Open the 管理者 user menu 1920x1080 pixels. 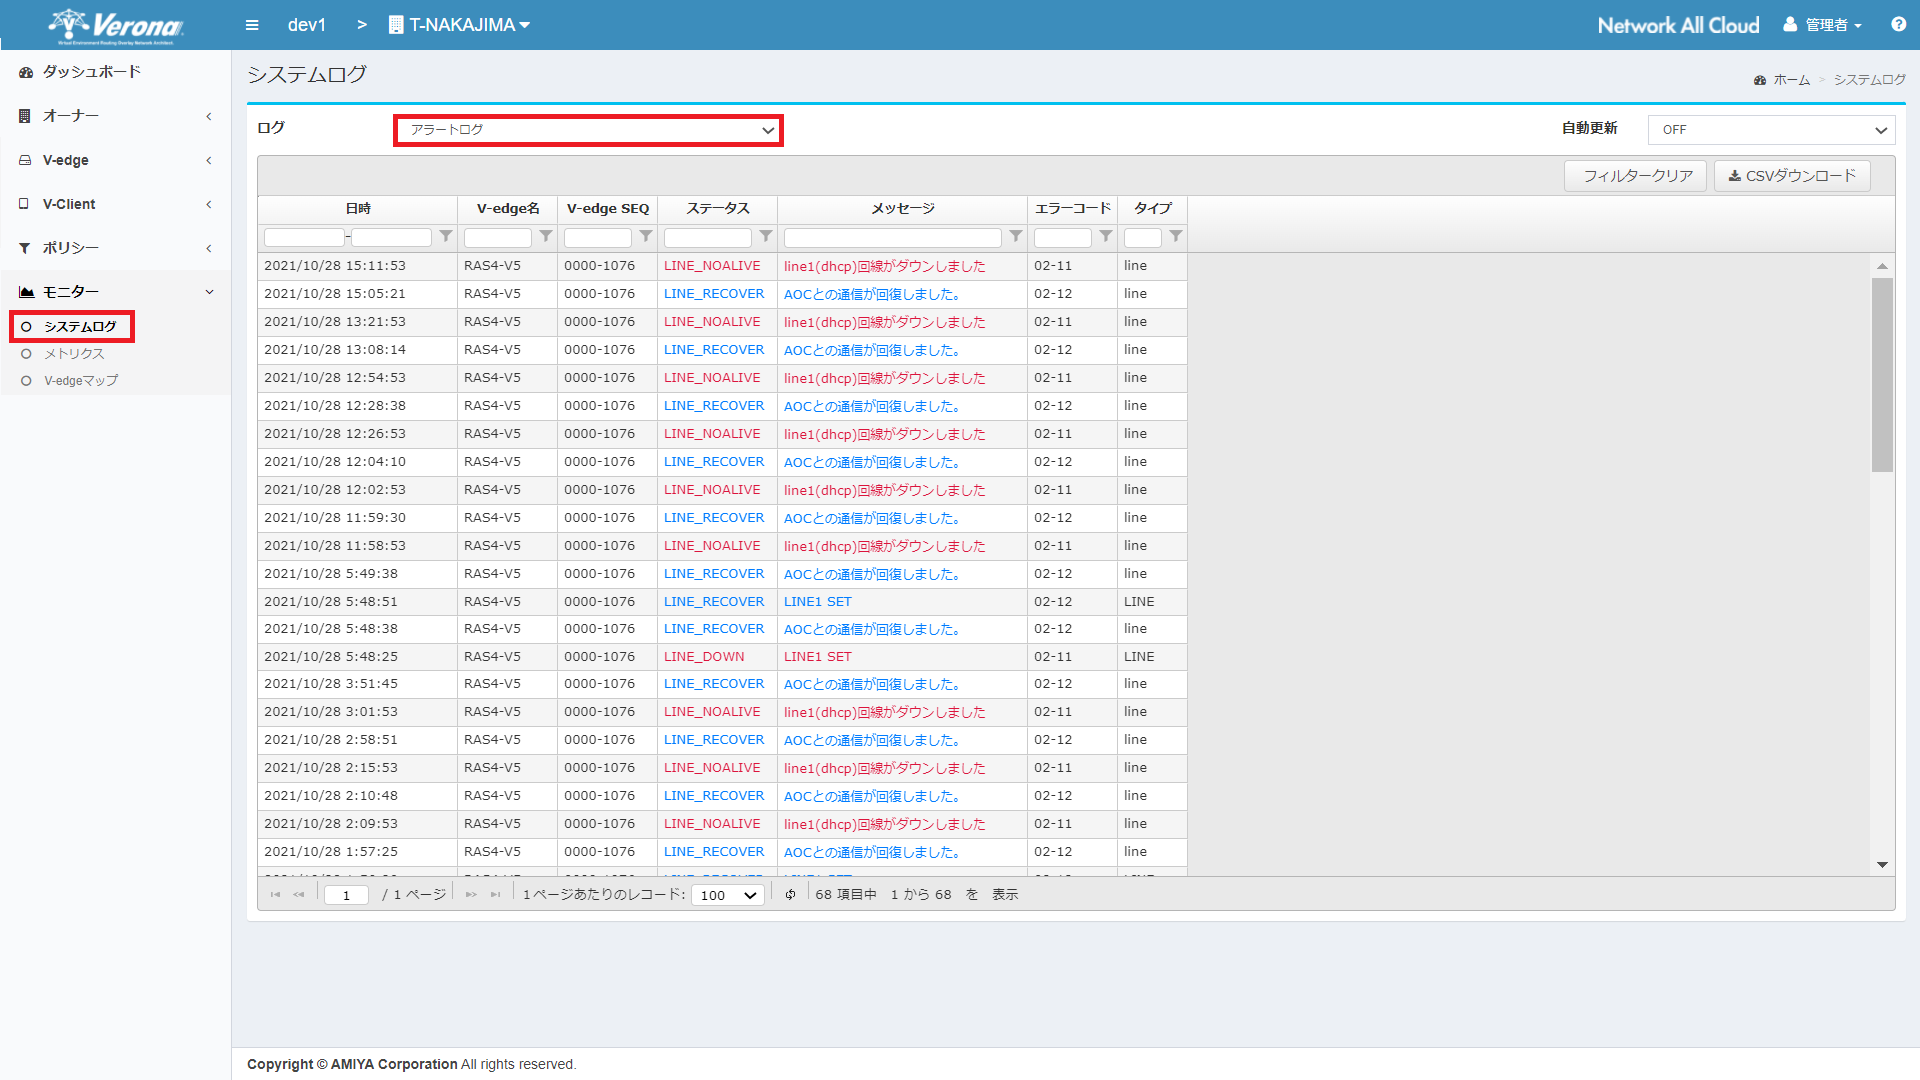coord(1823,25)
